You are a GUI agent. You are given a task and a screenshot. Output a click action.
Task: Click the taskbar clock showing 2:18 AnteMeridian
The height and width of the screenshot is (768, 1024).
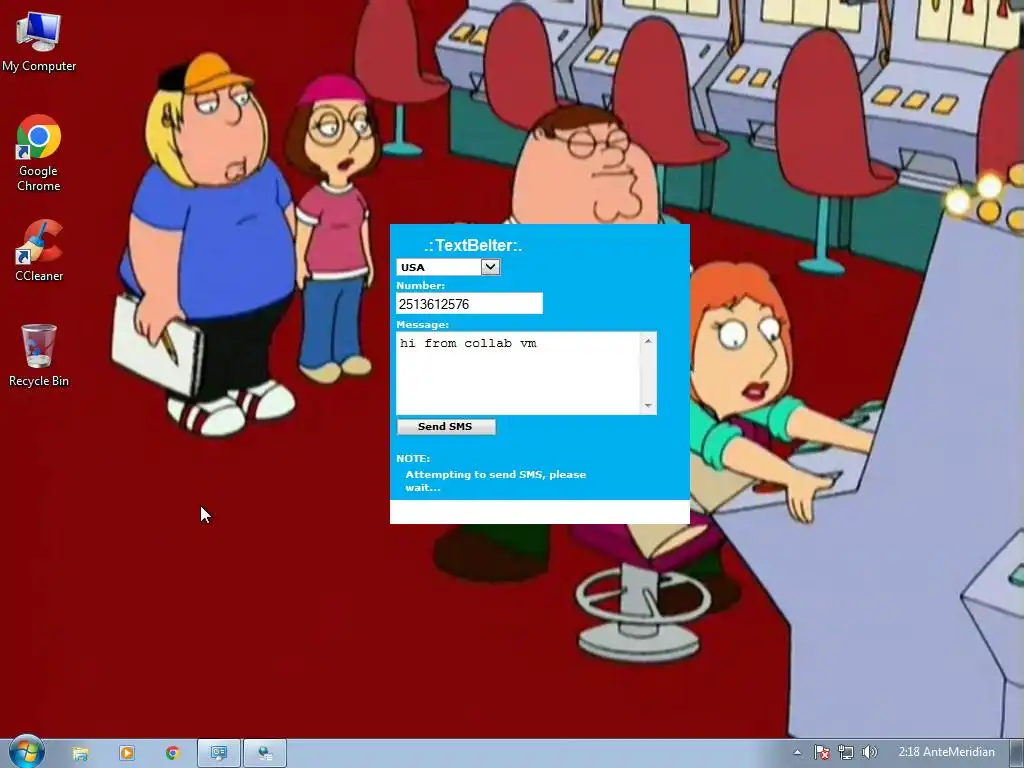(x=946, y=752)
